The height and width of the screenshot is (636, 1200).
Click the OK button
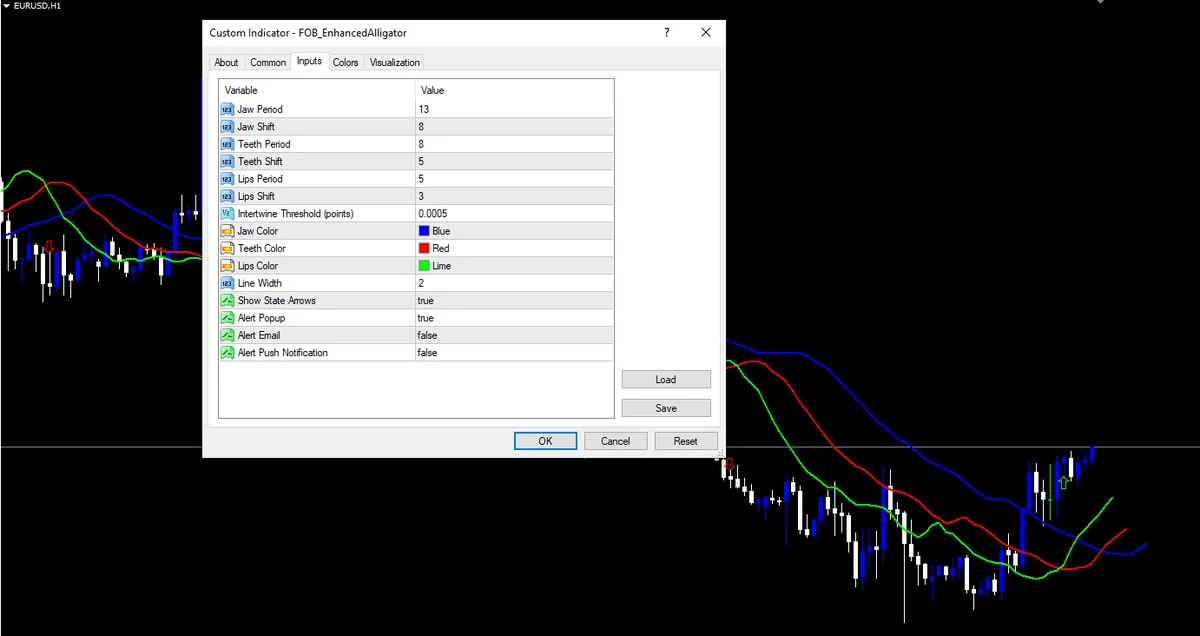click(545, 441)
